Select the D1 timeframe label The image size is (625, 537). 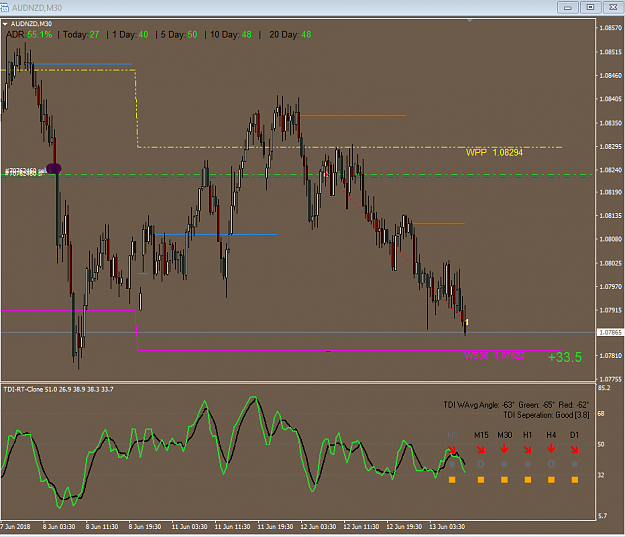574,435
